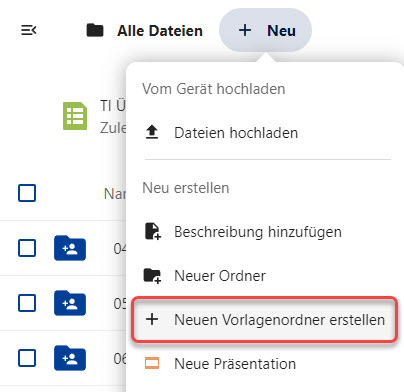Click the Beschreibung hinzufügen document icon

coord(153,232)
